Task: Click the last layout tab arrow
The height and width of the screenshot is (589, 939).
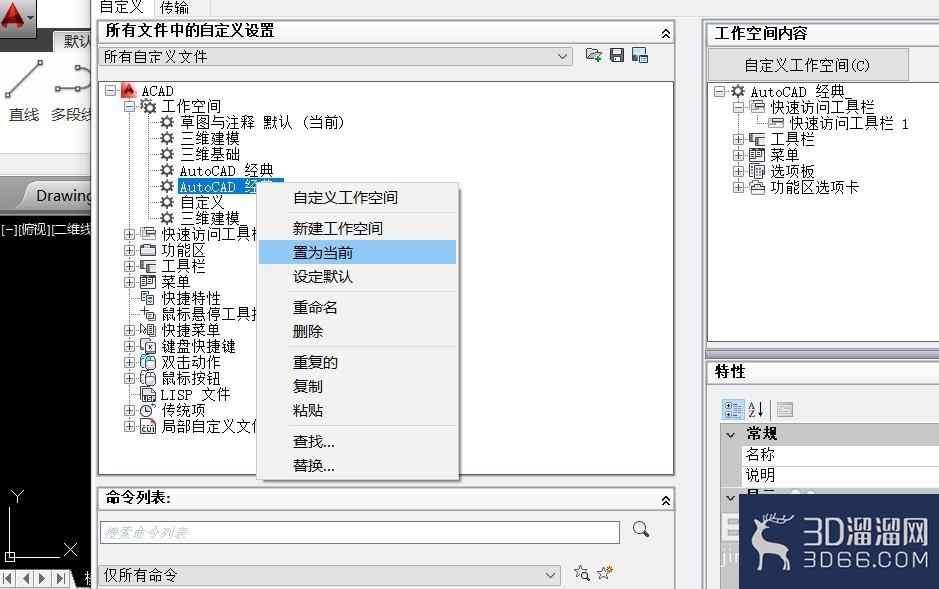Action: pos(60,578)
